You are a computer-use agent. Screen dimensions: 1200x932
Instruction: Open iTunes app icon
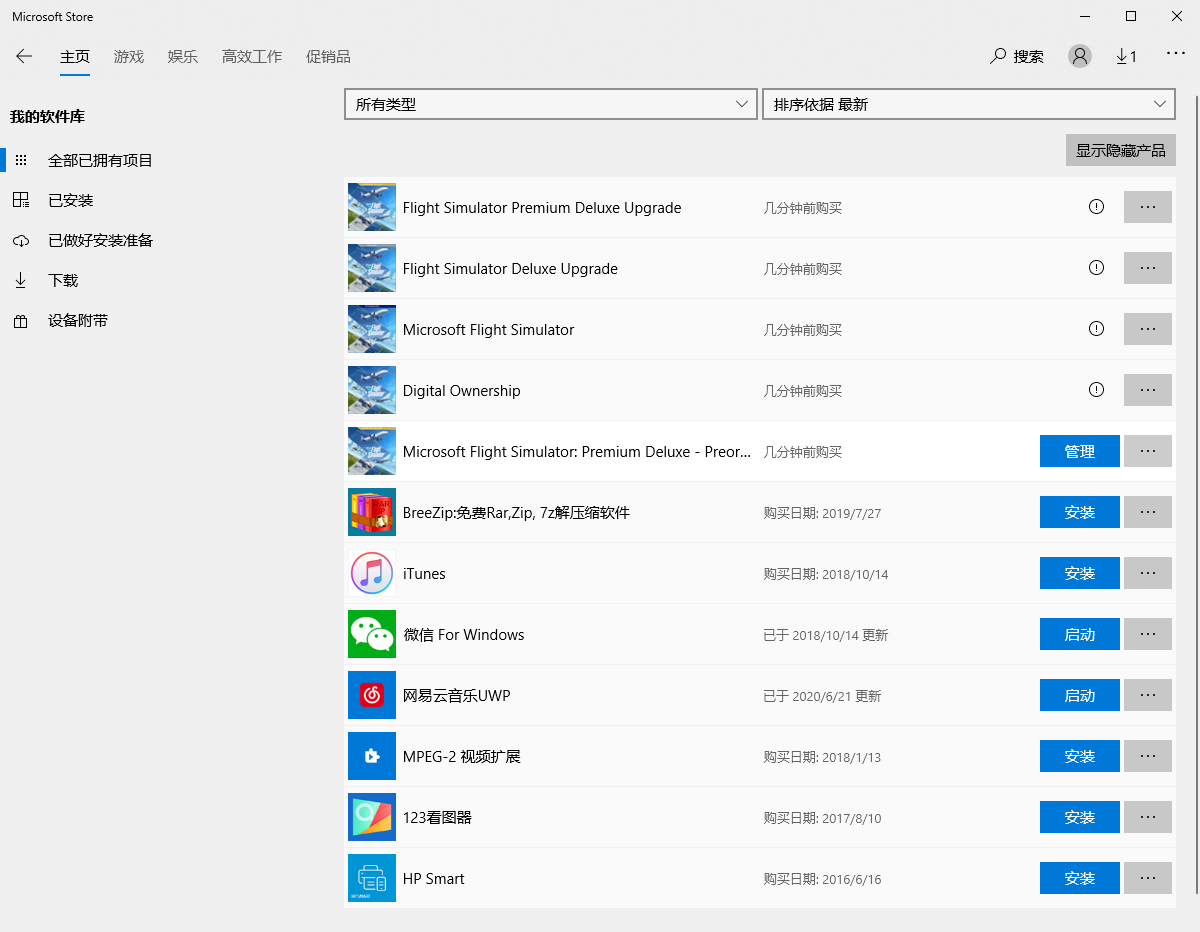(x=372, y=573)
